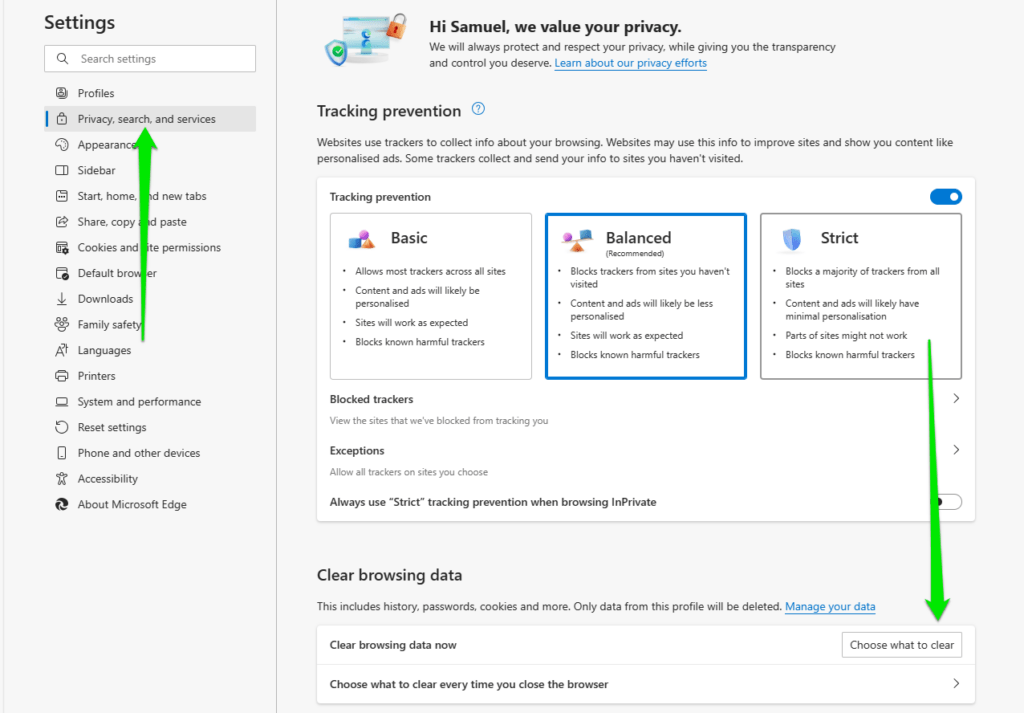Click the Choose what to clear button
Viewport: 1024px width, 713px height.
(901, 644)
